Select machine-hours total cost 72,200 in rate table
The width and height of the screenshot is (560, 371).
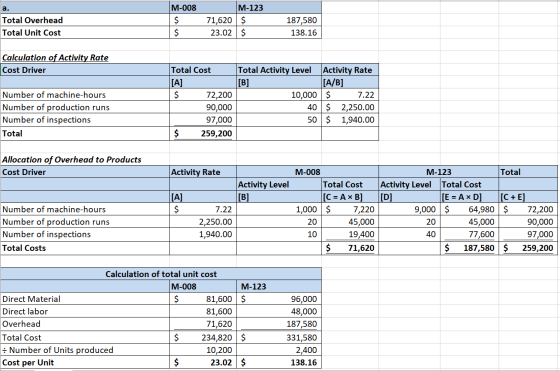[x=203, y=95]
